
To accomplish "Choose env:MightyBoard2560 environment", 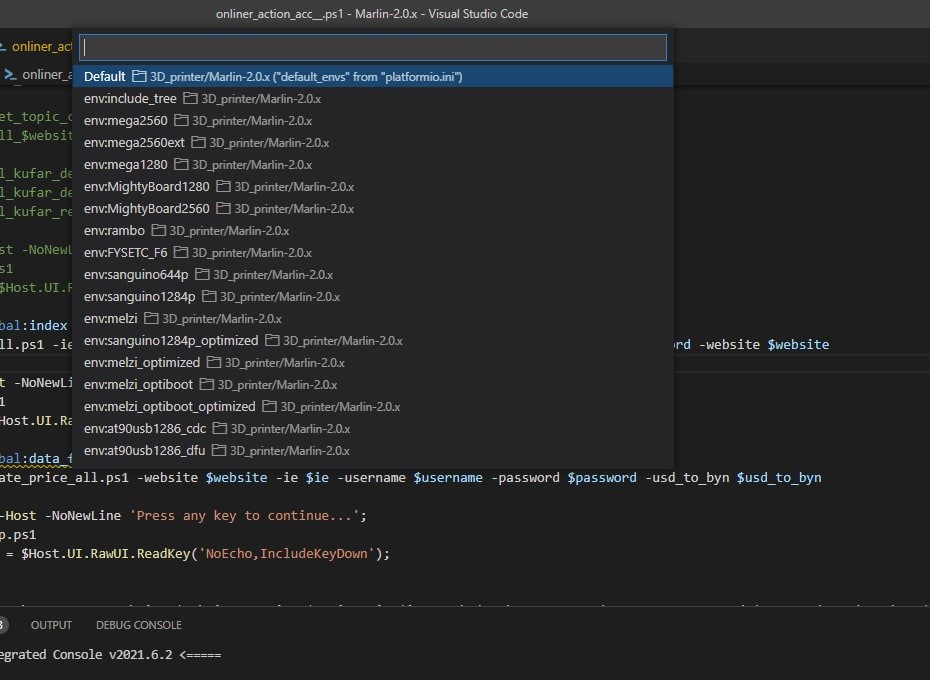I will click(373, 208).
